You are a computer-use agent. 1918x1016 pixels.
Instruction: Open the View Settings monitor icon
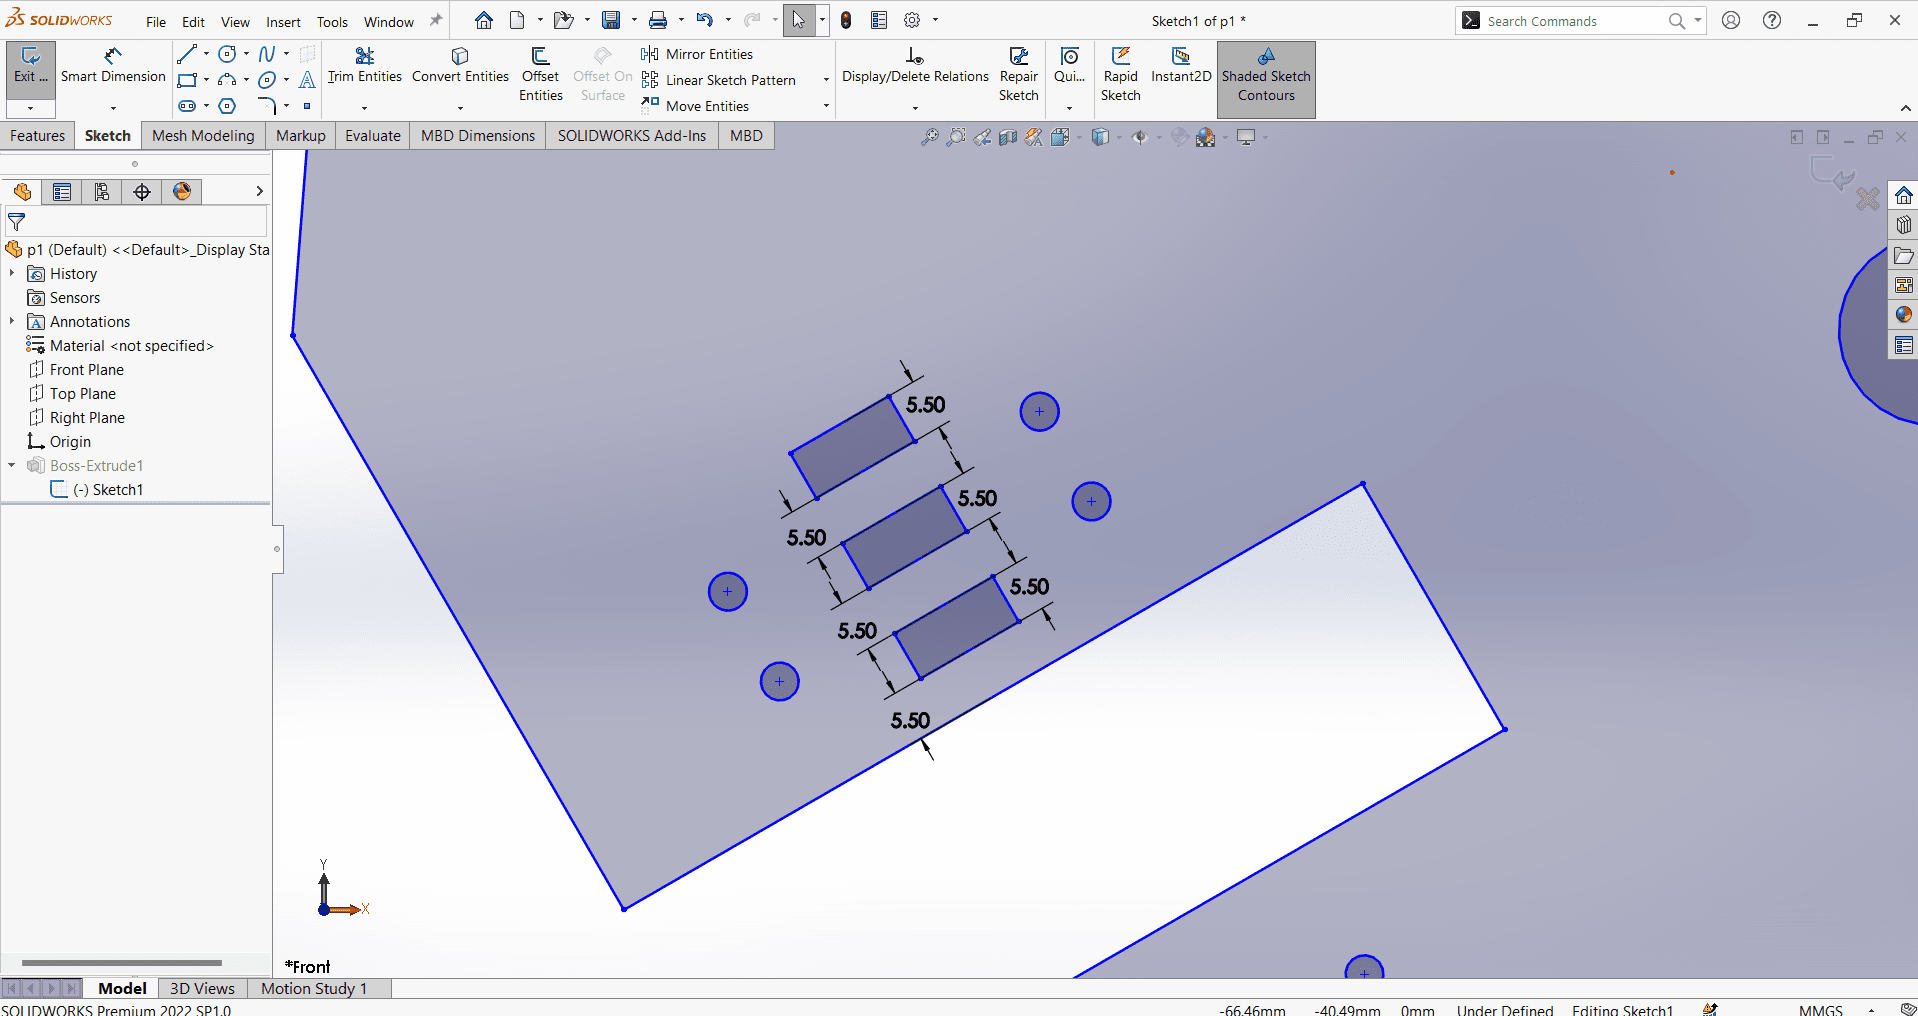coord(1246,137)
